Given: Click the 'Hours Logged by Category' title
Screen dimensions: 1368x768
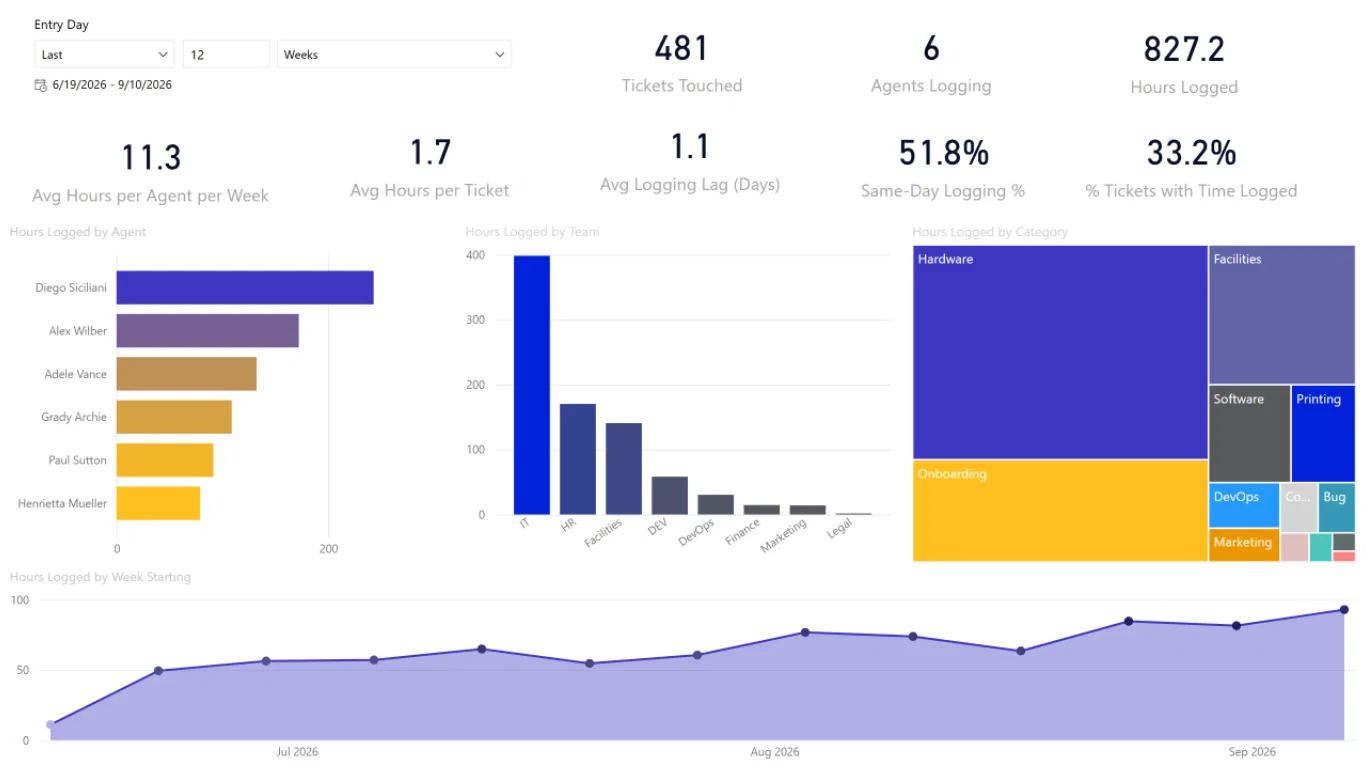Looking at the screenshot, I should (990, 232).
